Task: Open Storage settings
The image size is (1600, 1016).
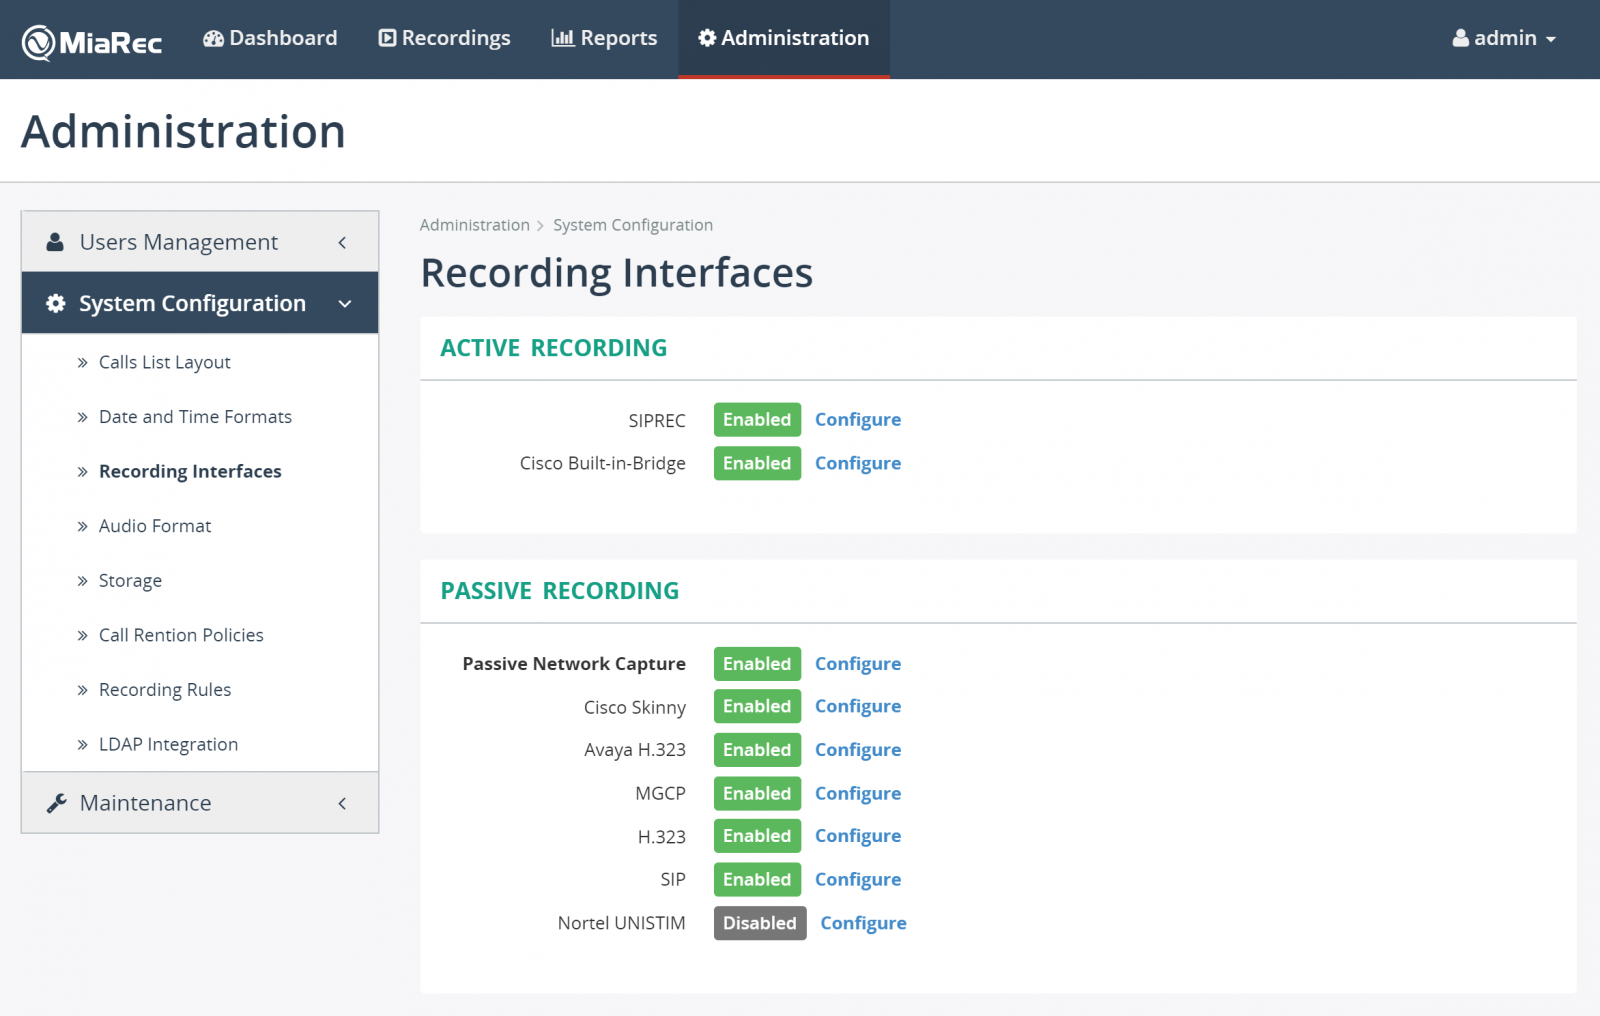Action: click(x=130, y=581)
